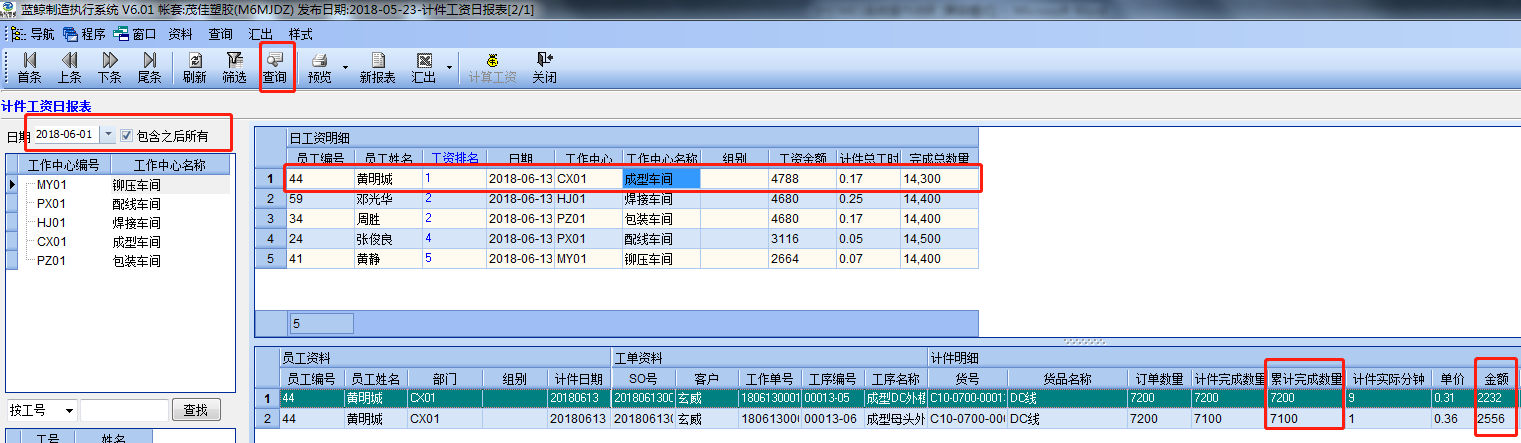Image resolution: width=1521 pixels, height=443 pixels.
Task: Go to the next record (下条)
Action: coord(109,67)
